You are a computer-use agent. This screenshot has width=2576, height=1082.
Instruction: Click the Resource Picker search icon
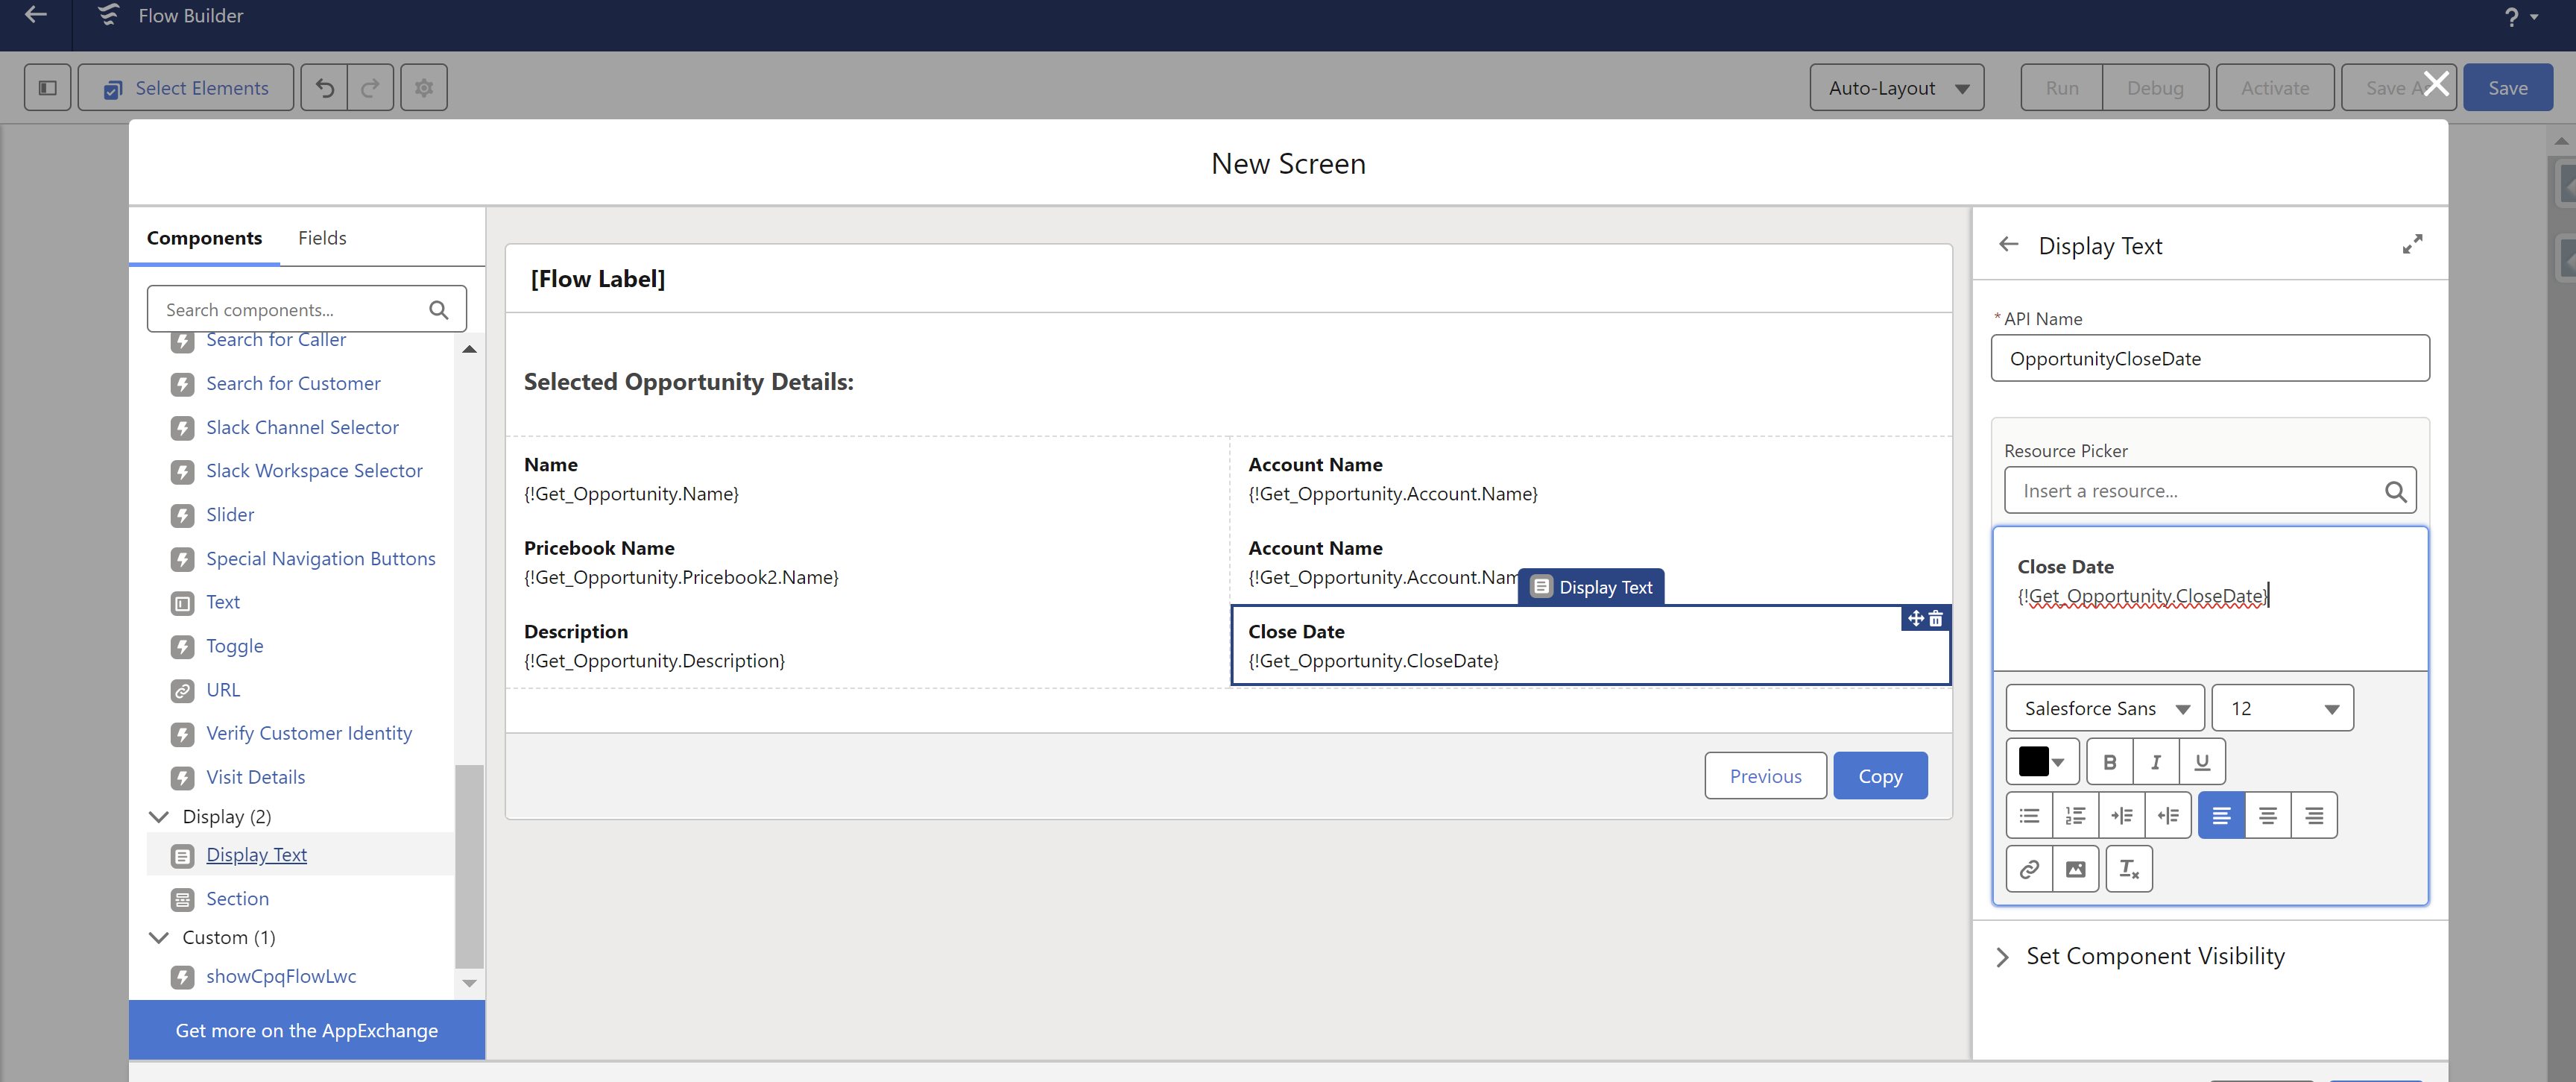2395,491
